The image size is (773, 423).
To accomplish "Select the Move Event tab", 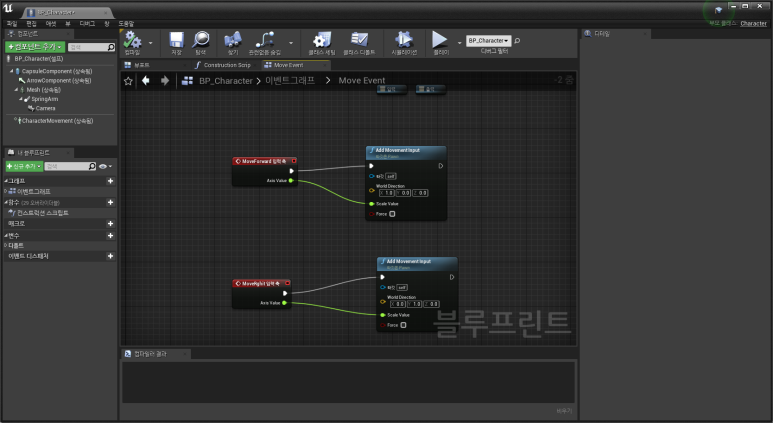I will (295, 65).
